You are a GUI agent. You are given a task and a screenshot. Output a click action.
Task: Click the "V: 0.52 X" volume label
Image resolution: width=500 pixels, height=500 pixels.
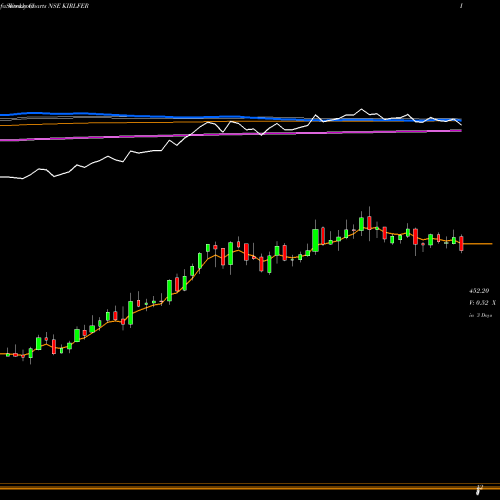click(x=482, y=303)
